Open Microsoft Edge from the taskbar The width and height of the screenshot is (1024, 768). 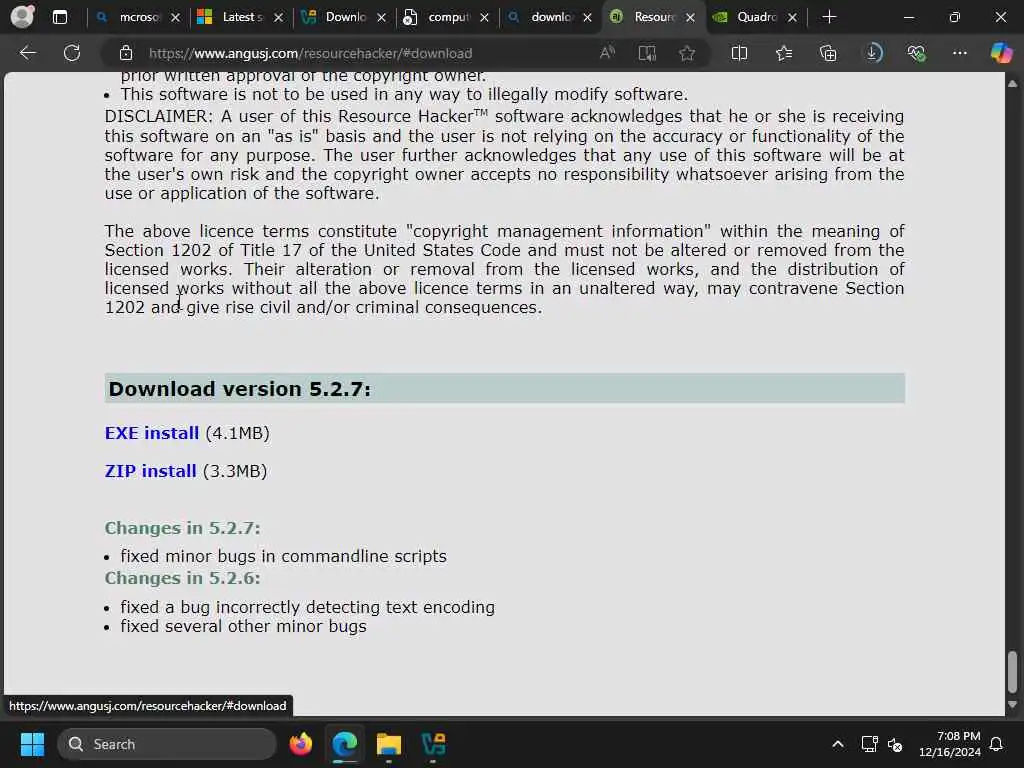(345, 744)
